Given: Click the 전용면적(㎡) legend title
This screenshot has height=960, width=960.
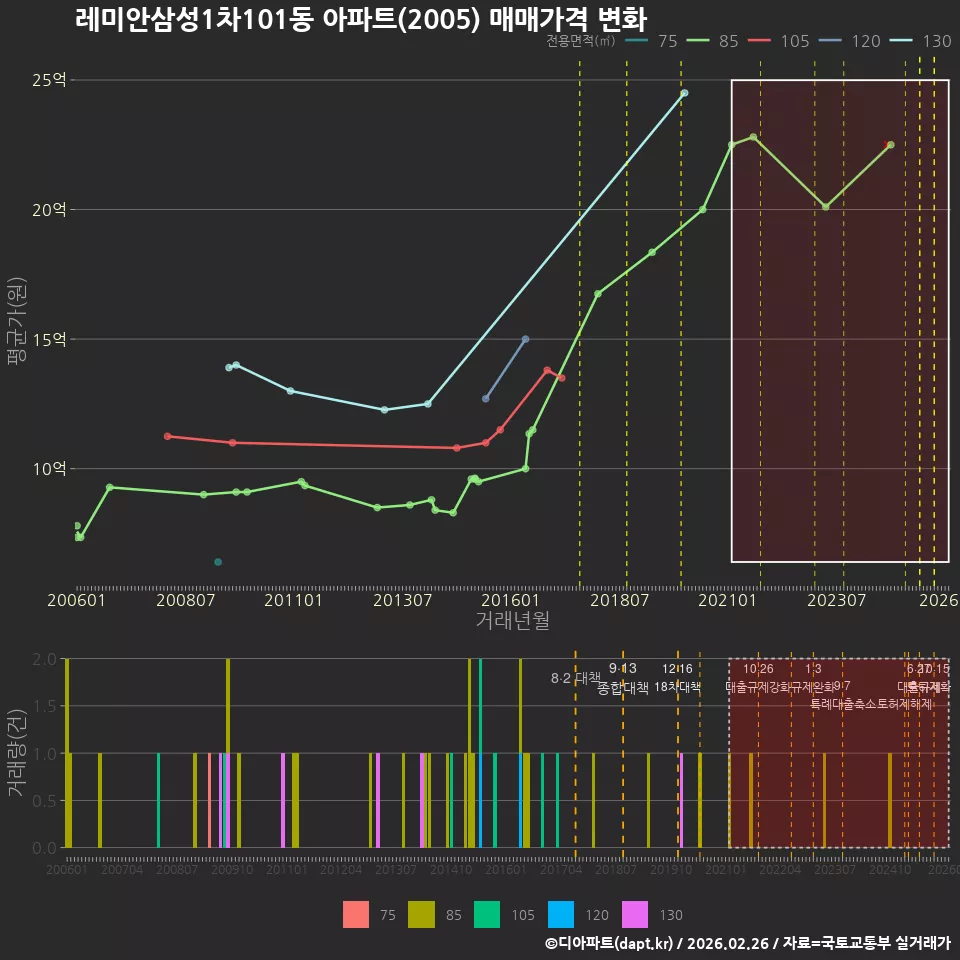Looking at the screenshot, I should pyautogui.click(x=580, y=41).
